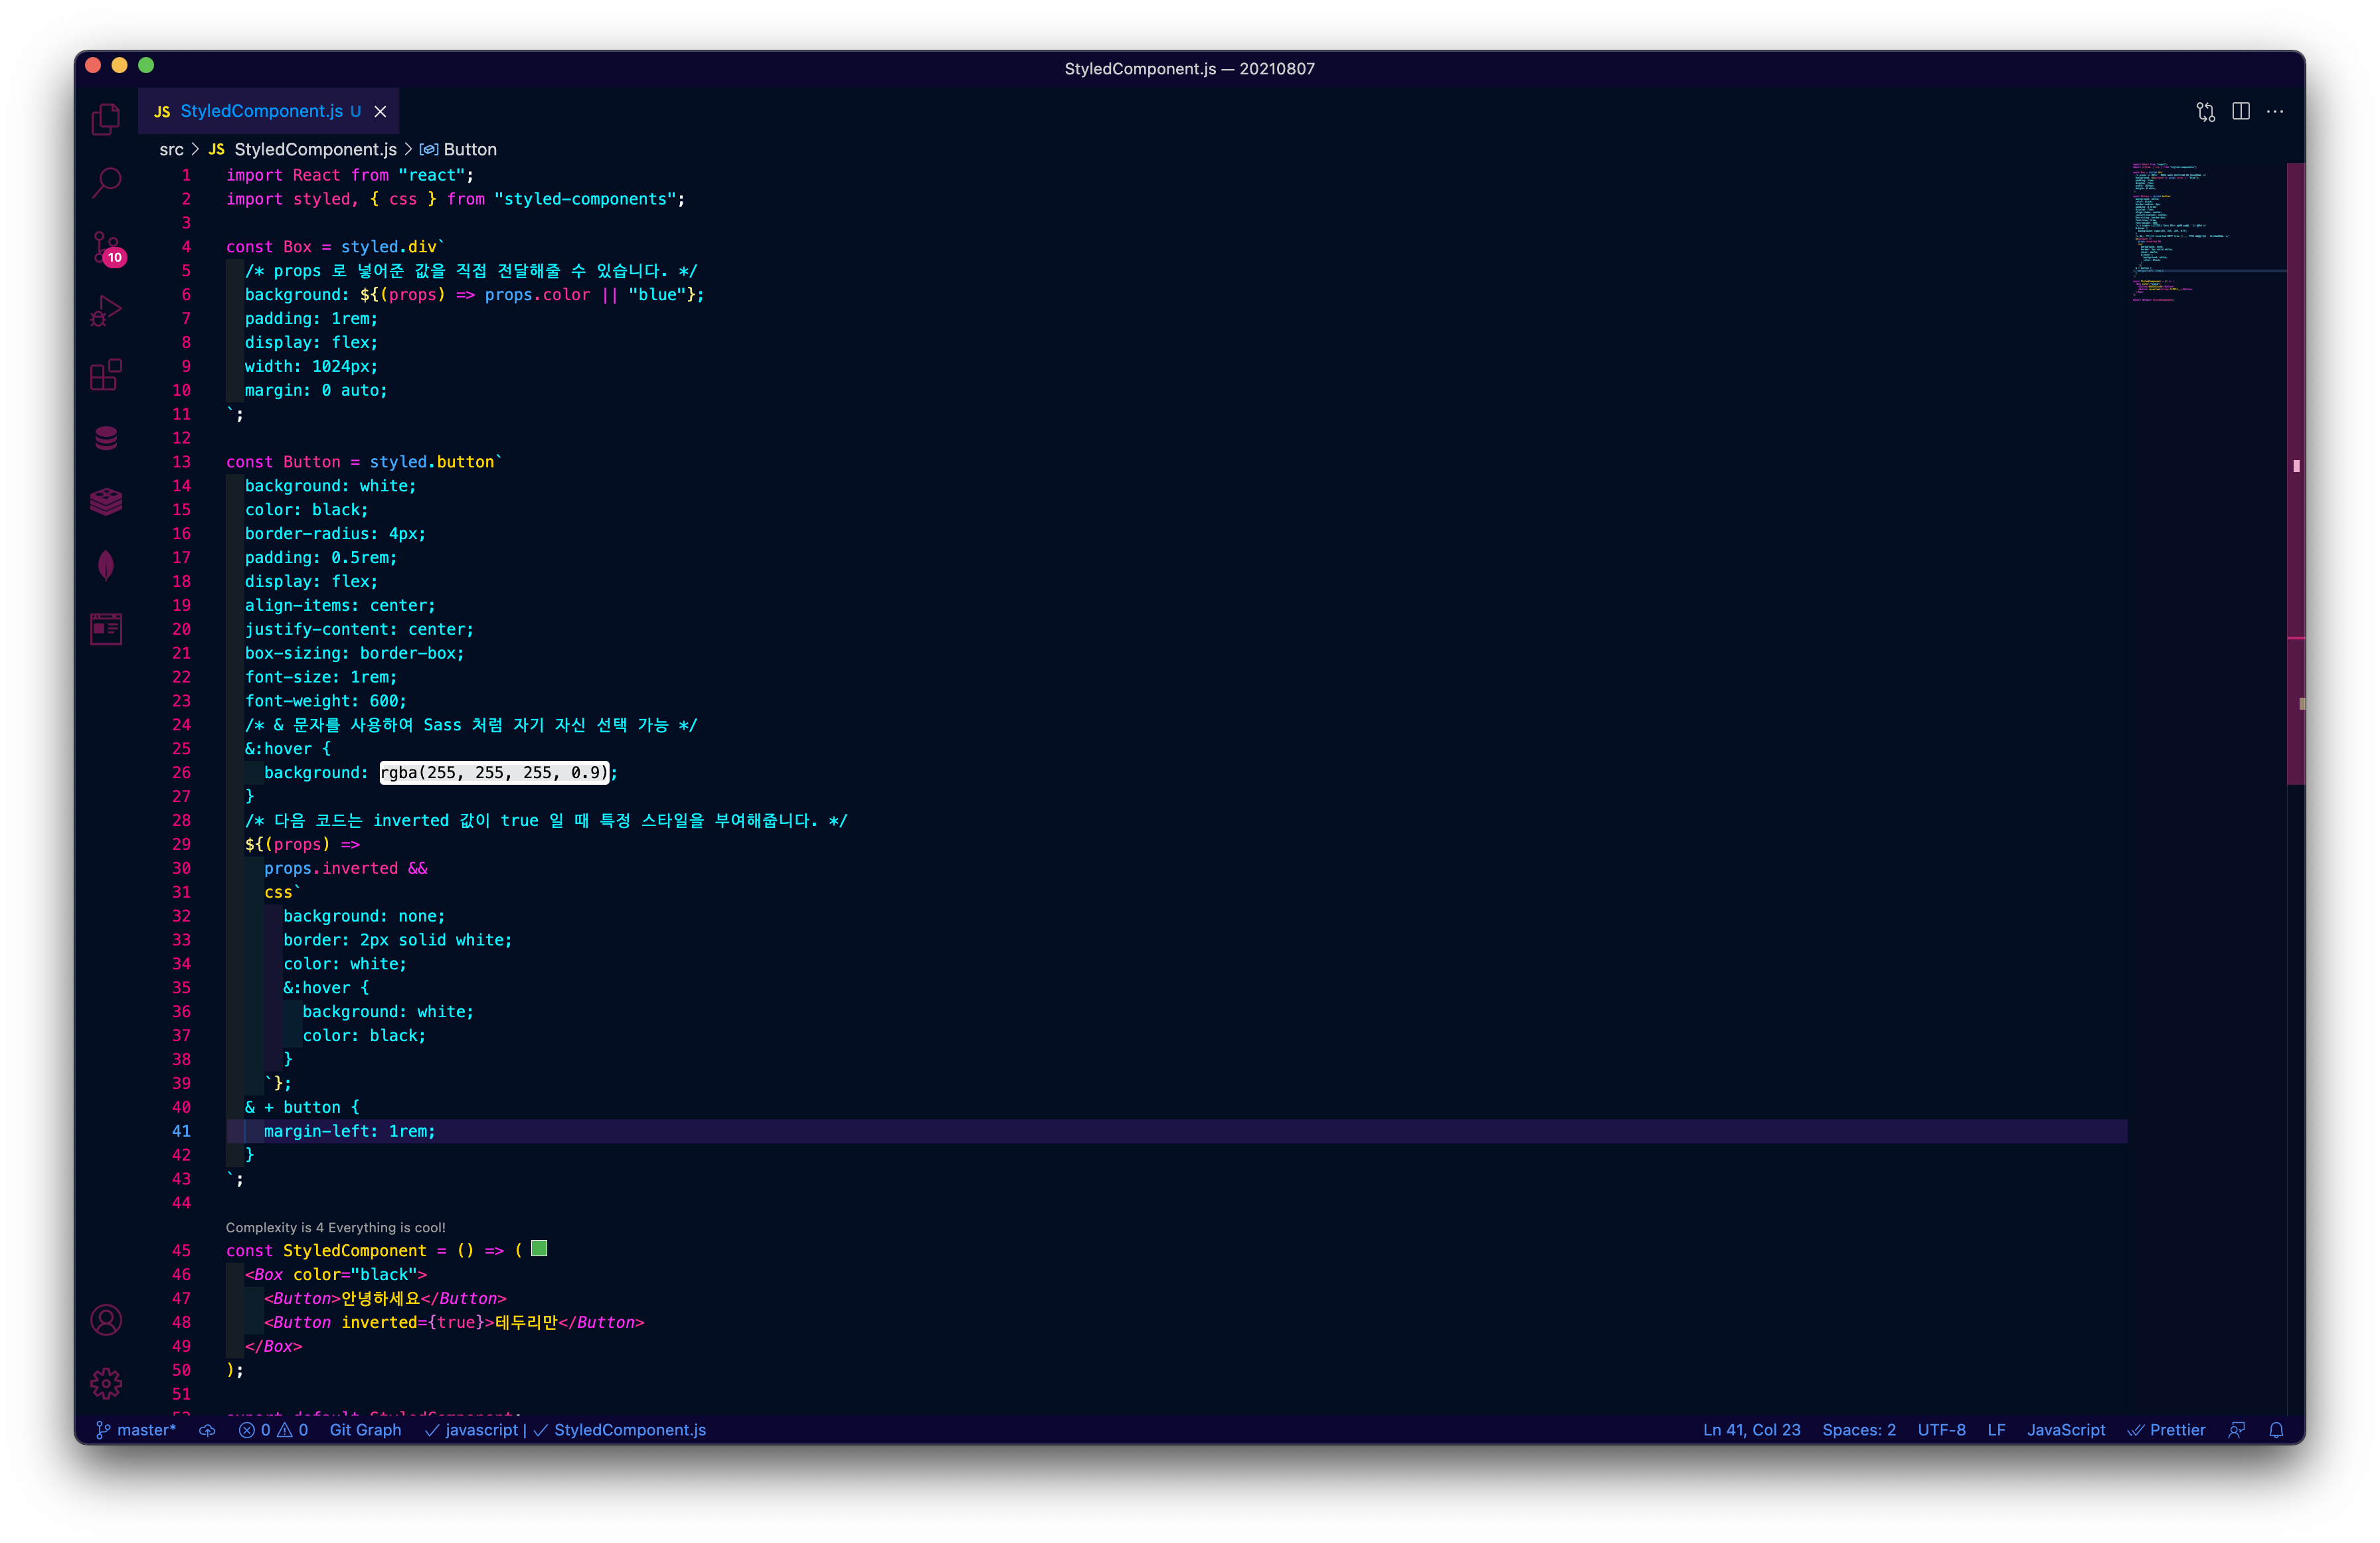Close the StyledComponent.js tab
This screenshot has width=2380, height=1543.
pos(380,111)
